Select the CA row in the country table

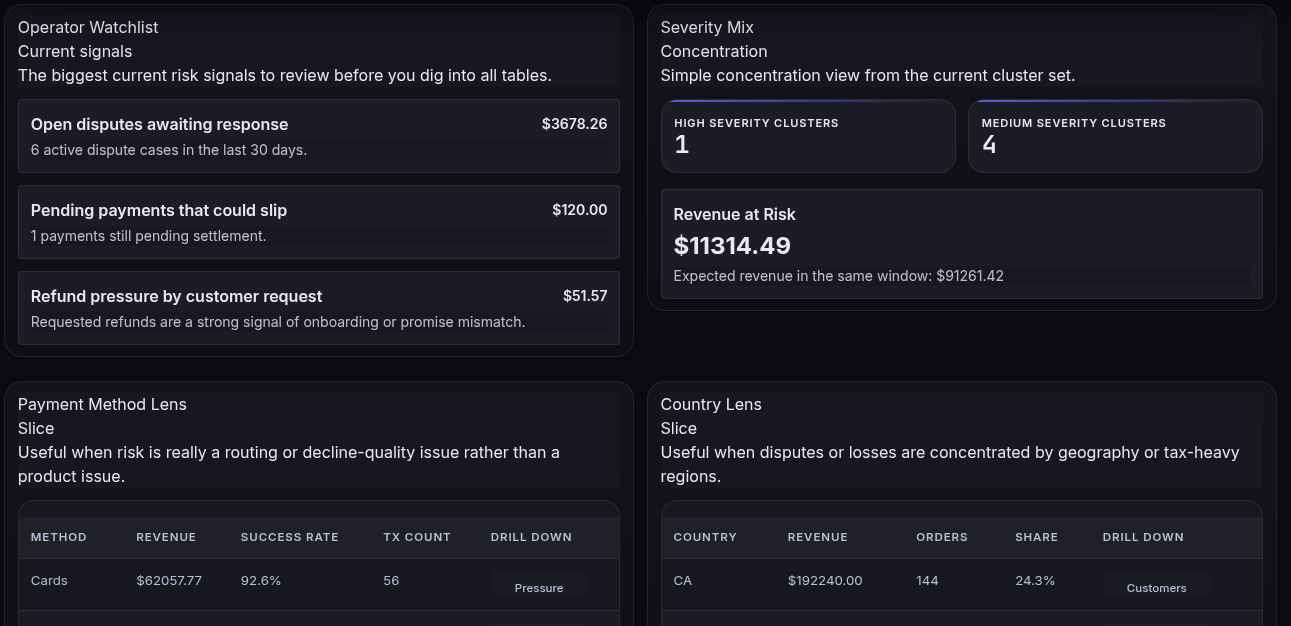pyautogui.click(x=961, y=584)
